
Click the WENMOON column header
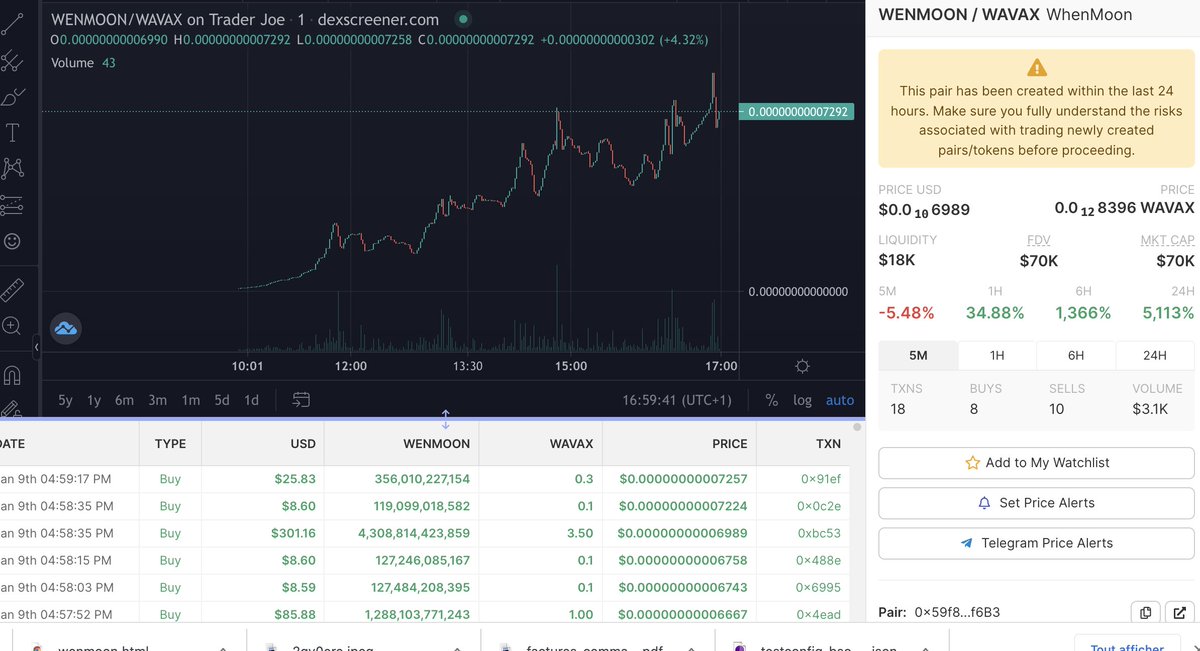click(402, 443)
